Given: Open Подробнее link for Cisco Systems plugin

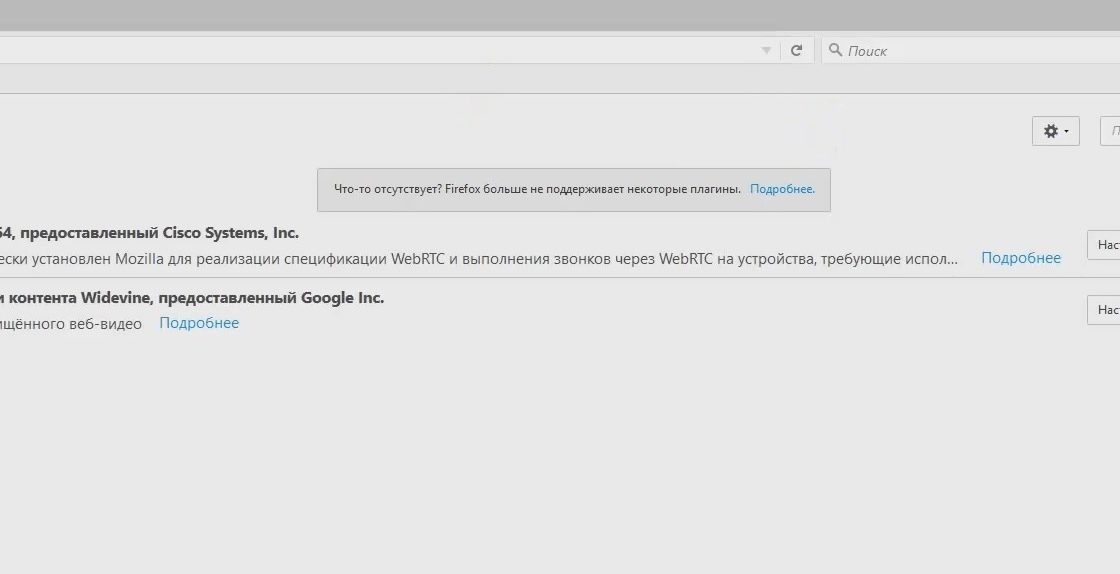Looking at the screenshot, I should coord(1021,258).
